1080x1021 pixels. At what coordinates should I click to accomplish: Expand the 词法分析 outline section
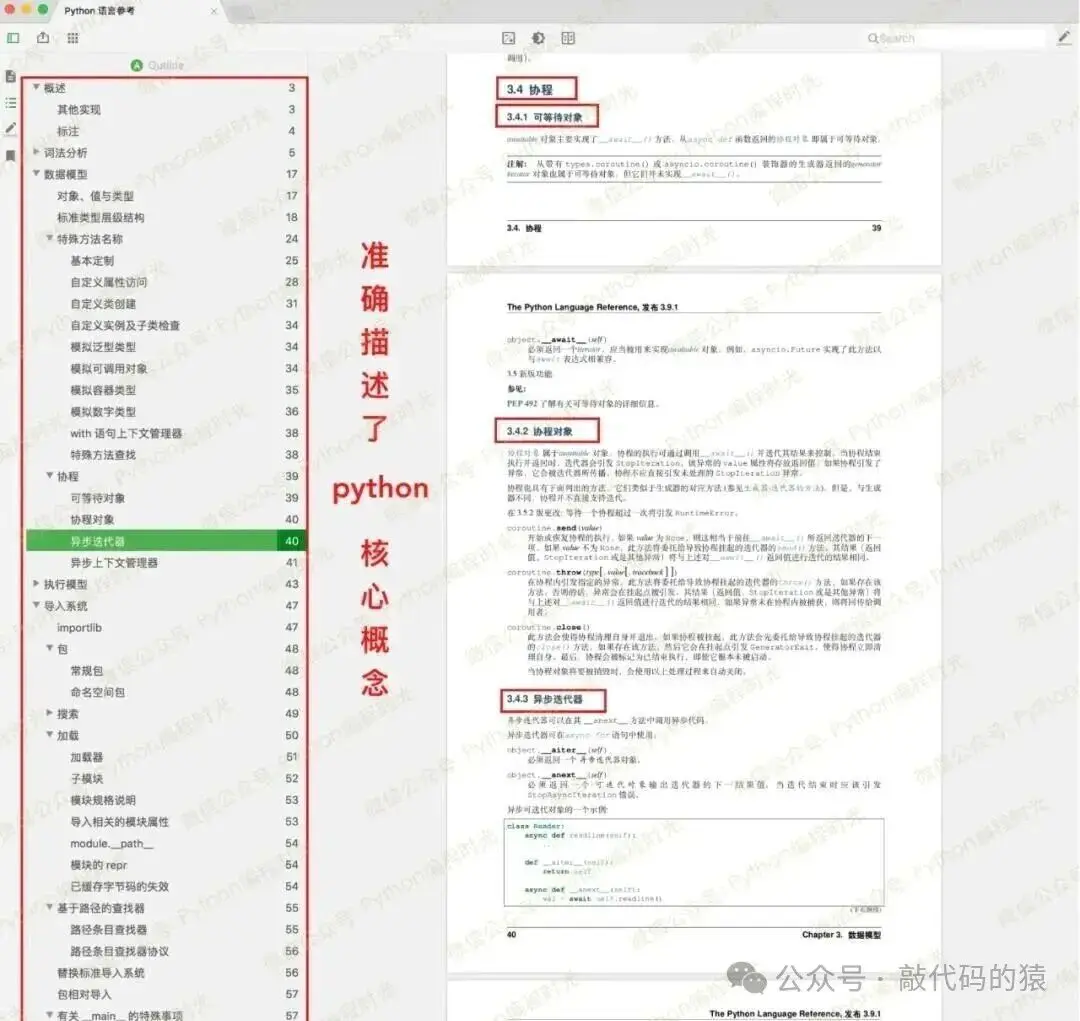tap(36, 152)
